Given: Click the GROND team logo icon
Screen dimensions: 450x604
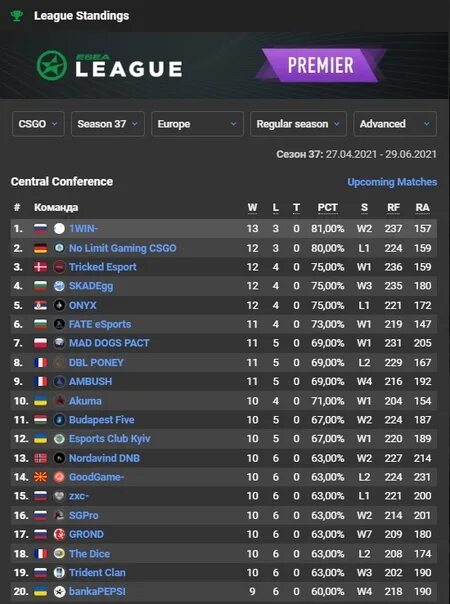Looking at the screenshot, I should [59, 534].
